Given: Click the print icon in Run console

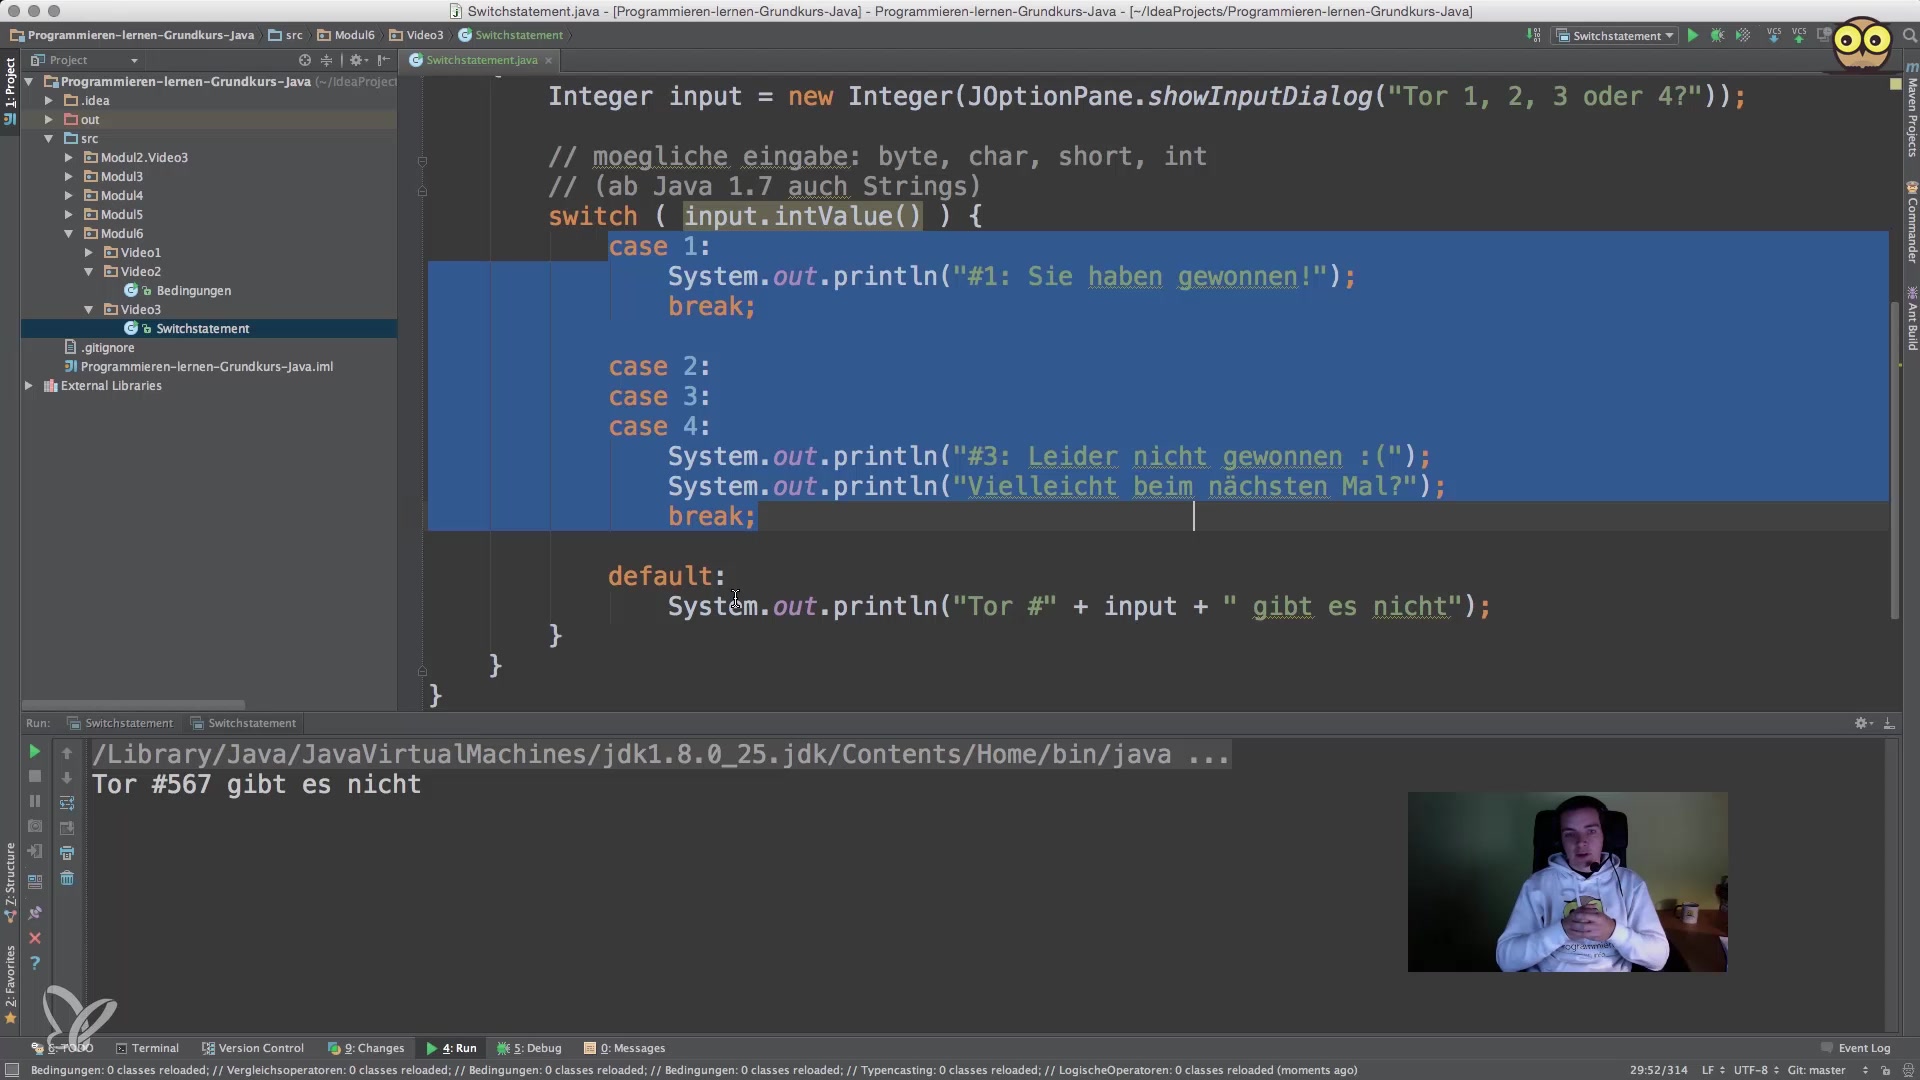Looking at the screenshot, I should [67, 853].
